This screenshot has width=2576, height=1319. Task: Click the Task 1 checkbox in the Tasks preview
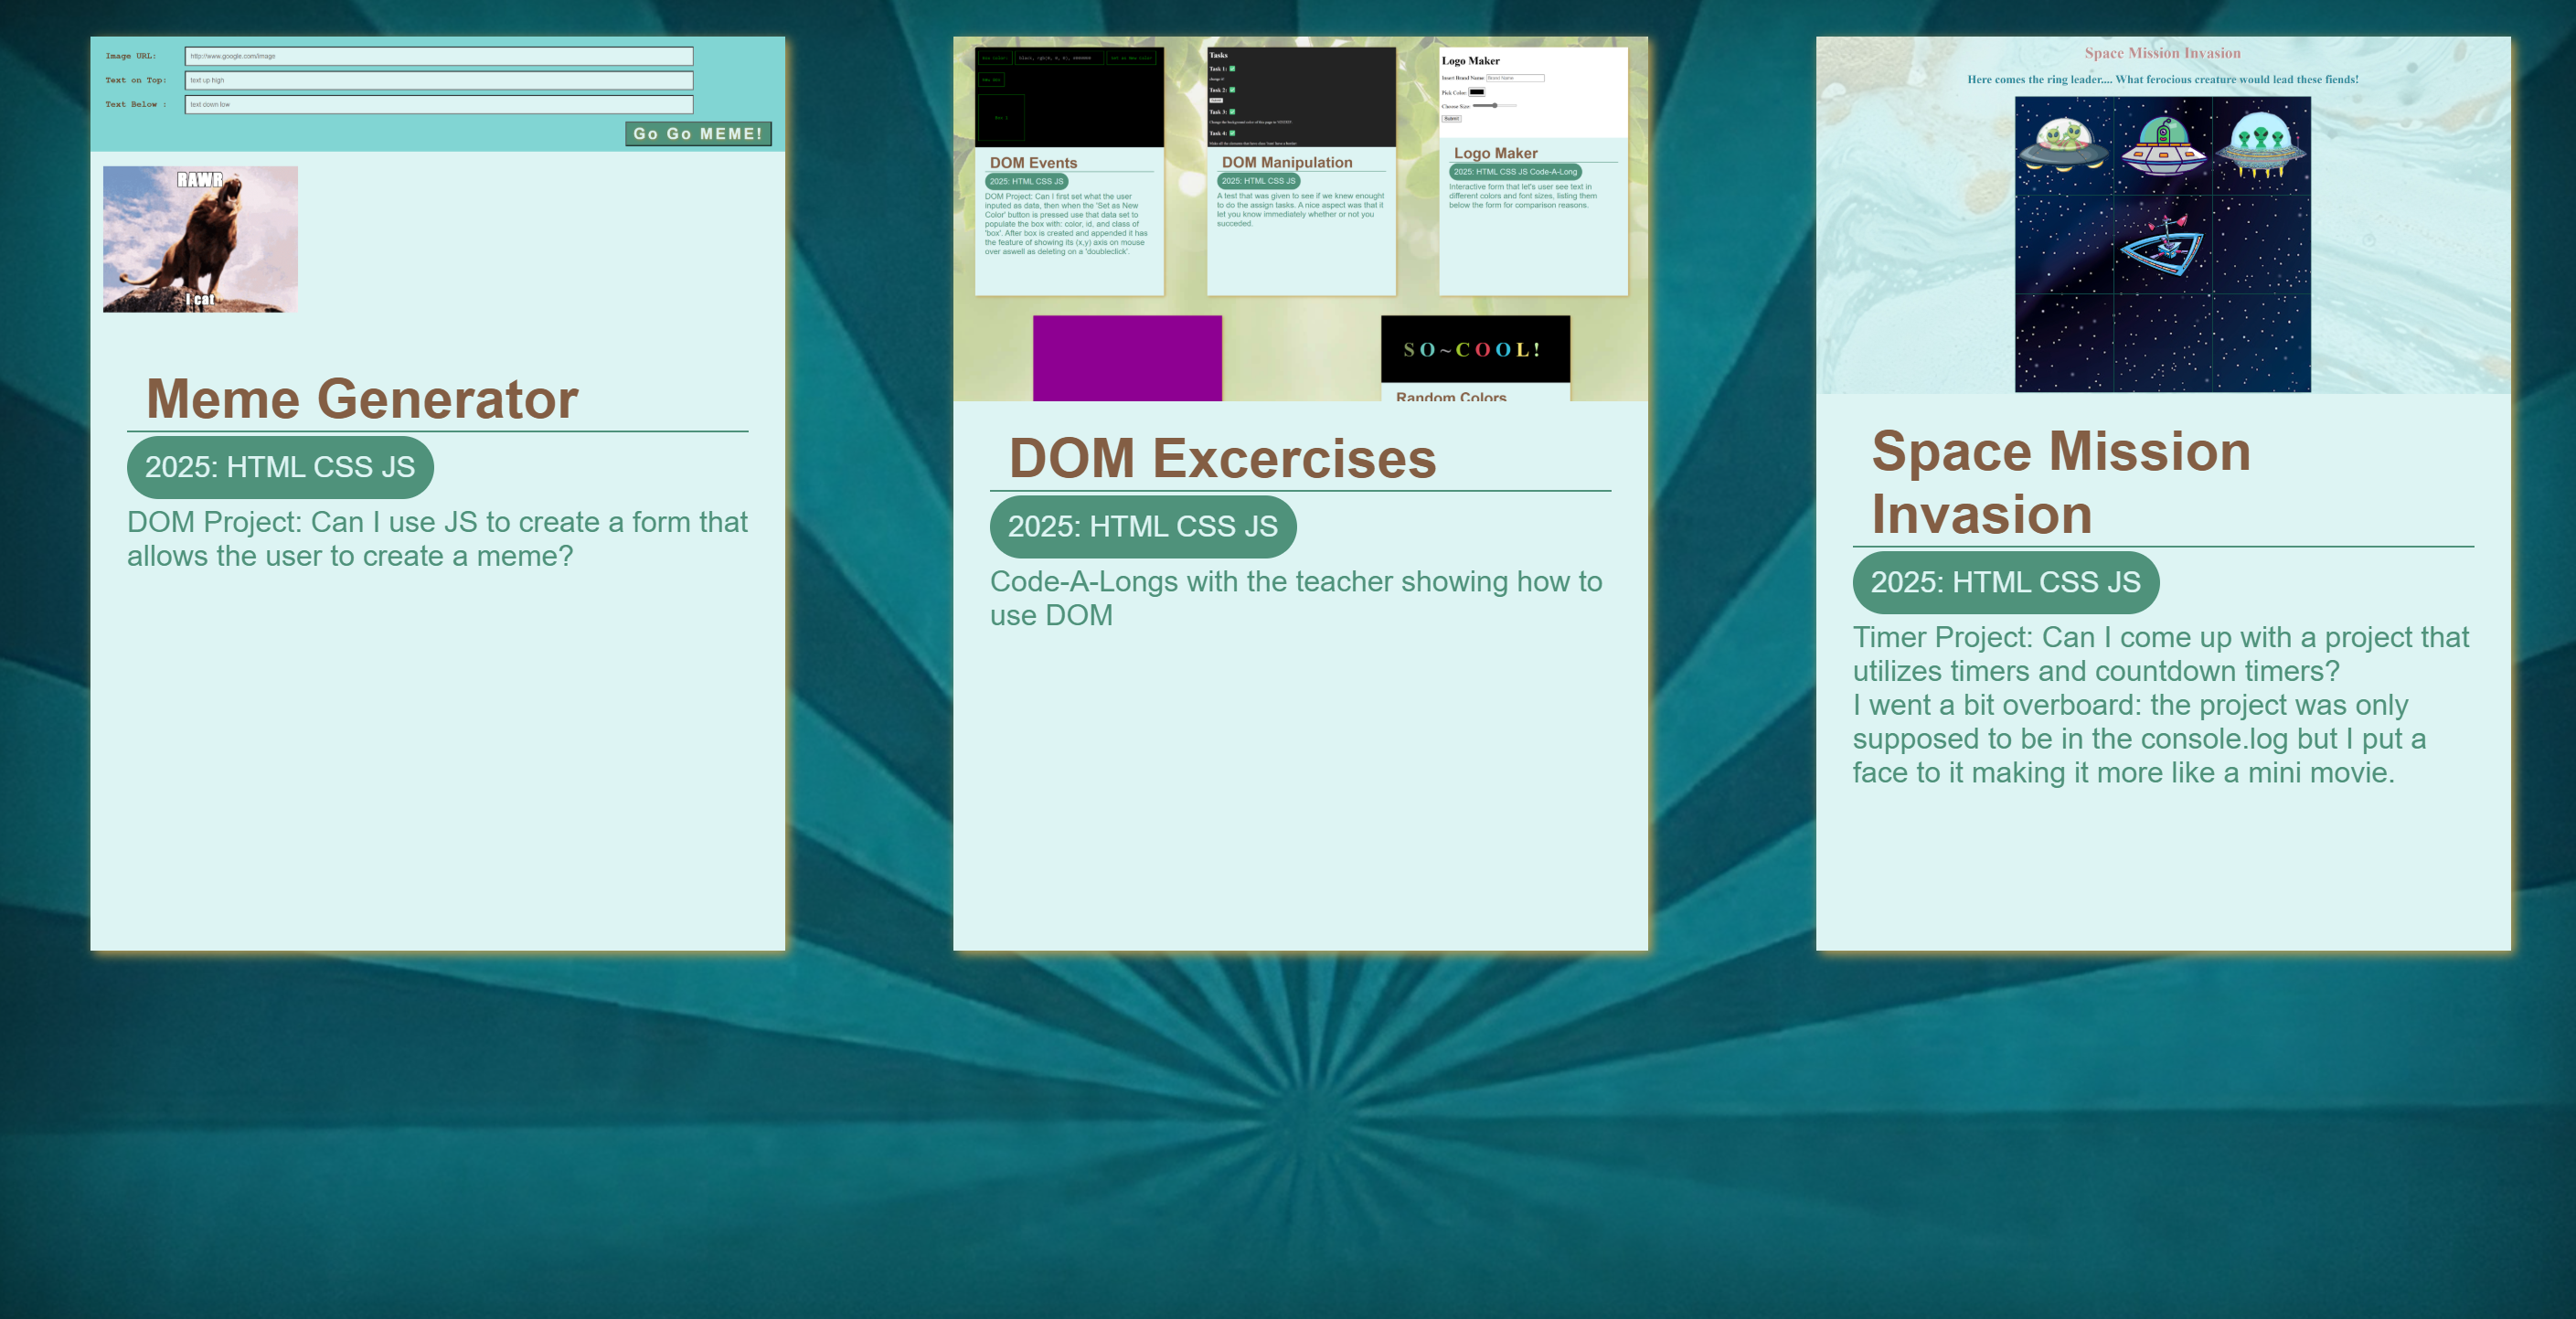tap(1232, 69)
